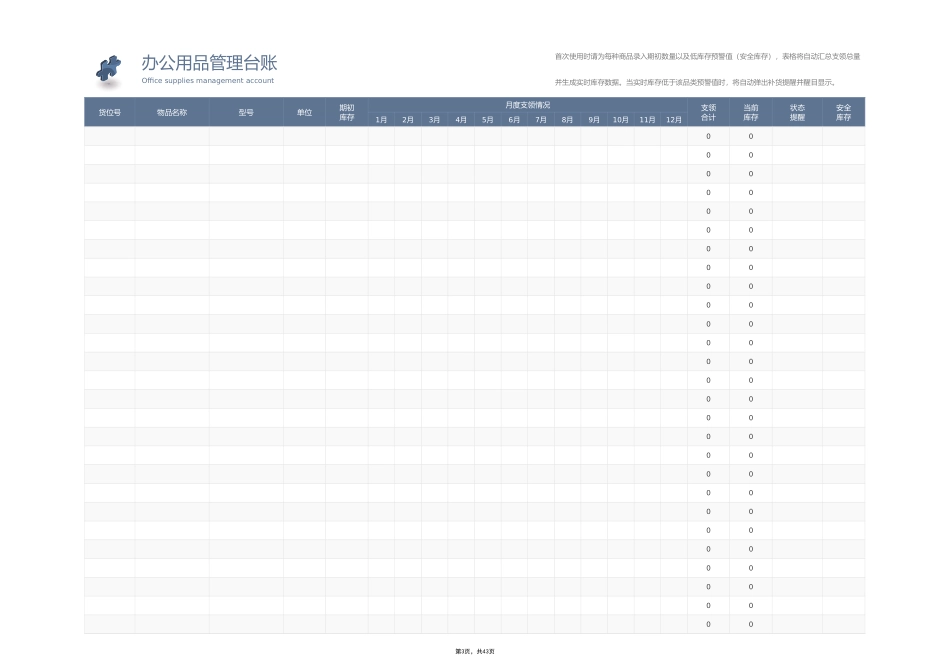Select the 货位号 column header
The height and width of the screenshot is (672, 950).
point(109,112)
